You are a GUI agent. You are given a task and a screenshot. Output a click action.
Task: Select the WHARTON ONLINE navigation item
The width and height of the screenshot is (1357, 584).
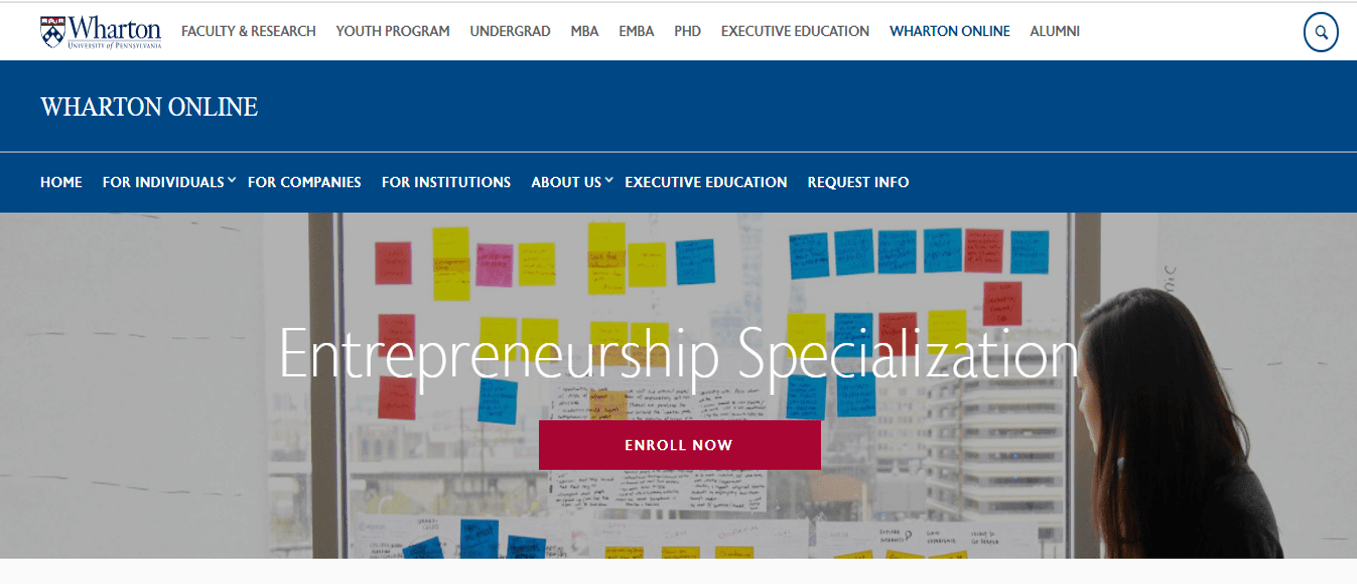click(949, 31)
